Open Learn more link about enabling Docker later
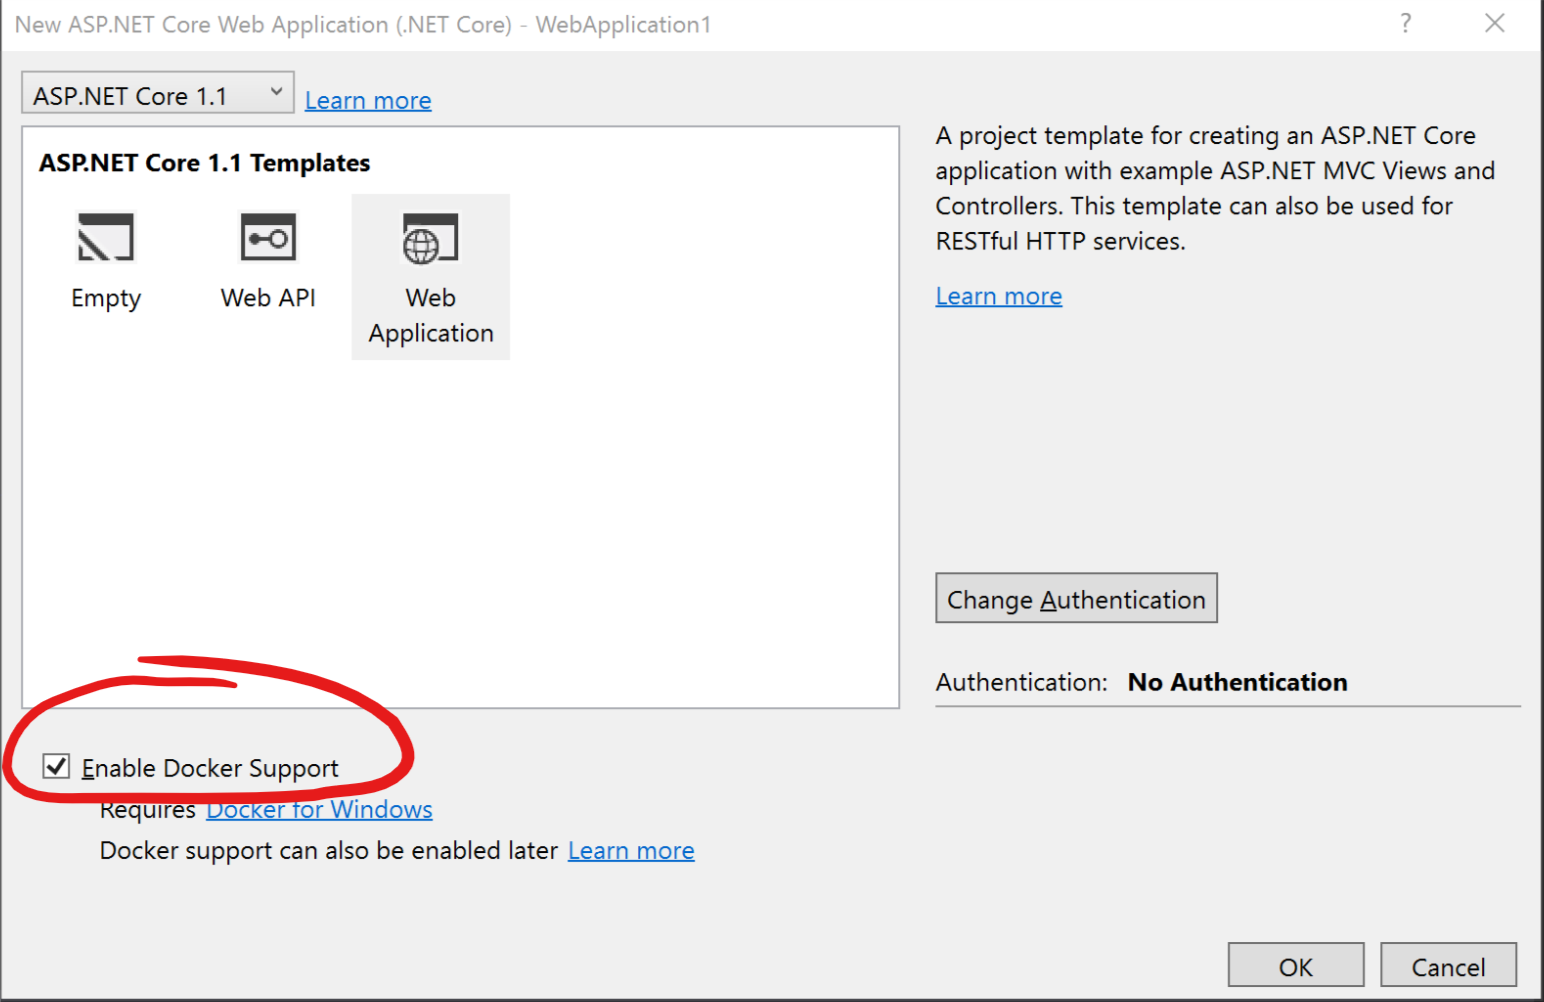Viewport: 1544px width, 1002px height. (x=631, y=850)
